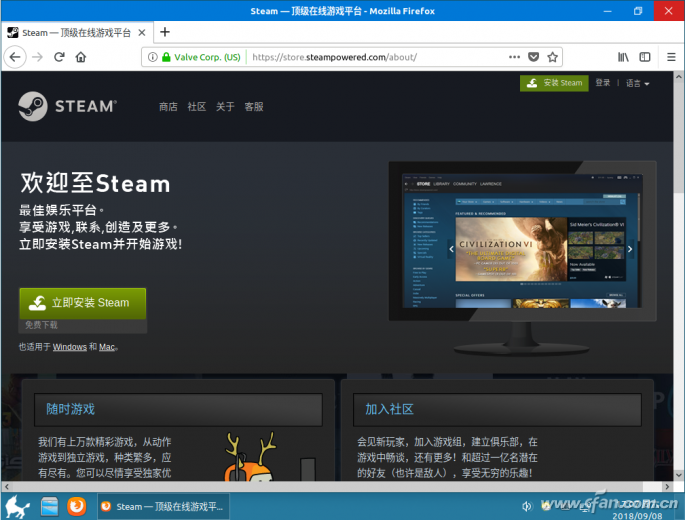Open the taskbar start menu animal icon
Viewport: 685px width, 520px height.
pyautogui.click(x=17, y=506)
